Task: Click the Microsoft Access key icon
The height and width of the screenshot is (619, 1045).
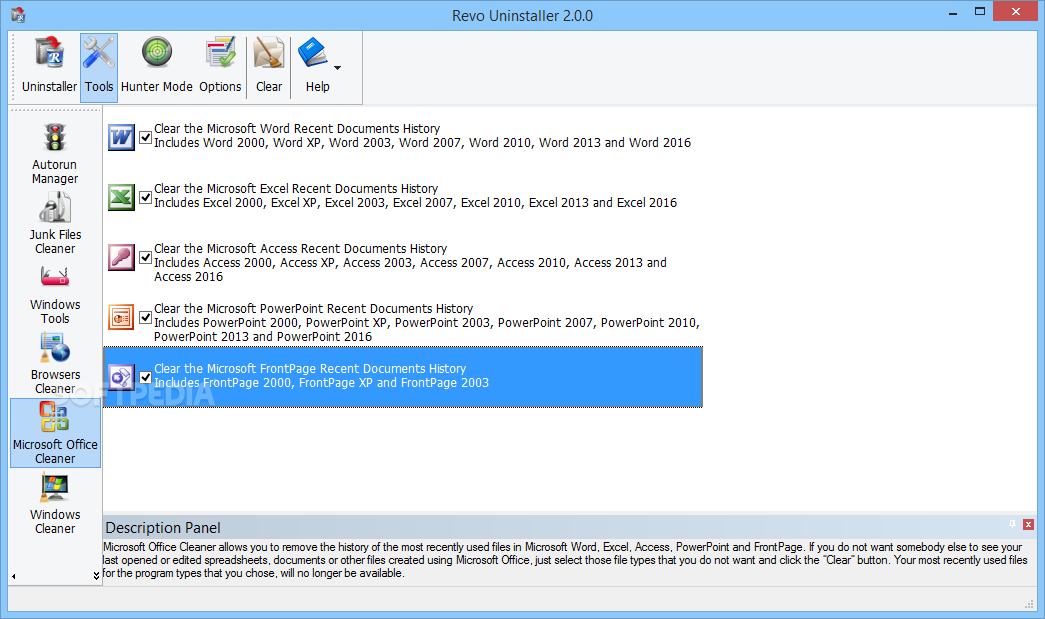Action: tap(121, 258)
